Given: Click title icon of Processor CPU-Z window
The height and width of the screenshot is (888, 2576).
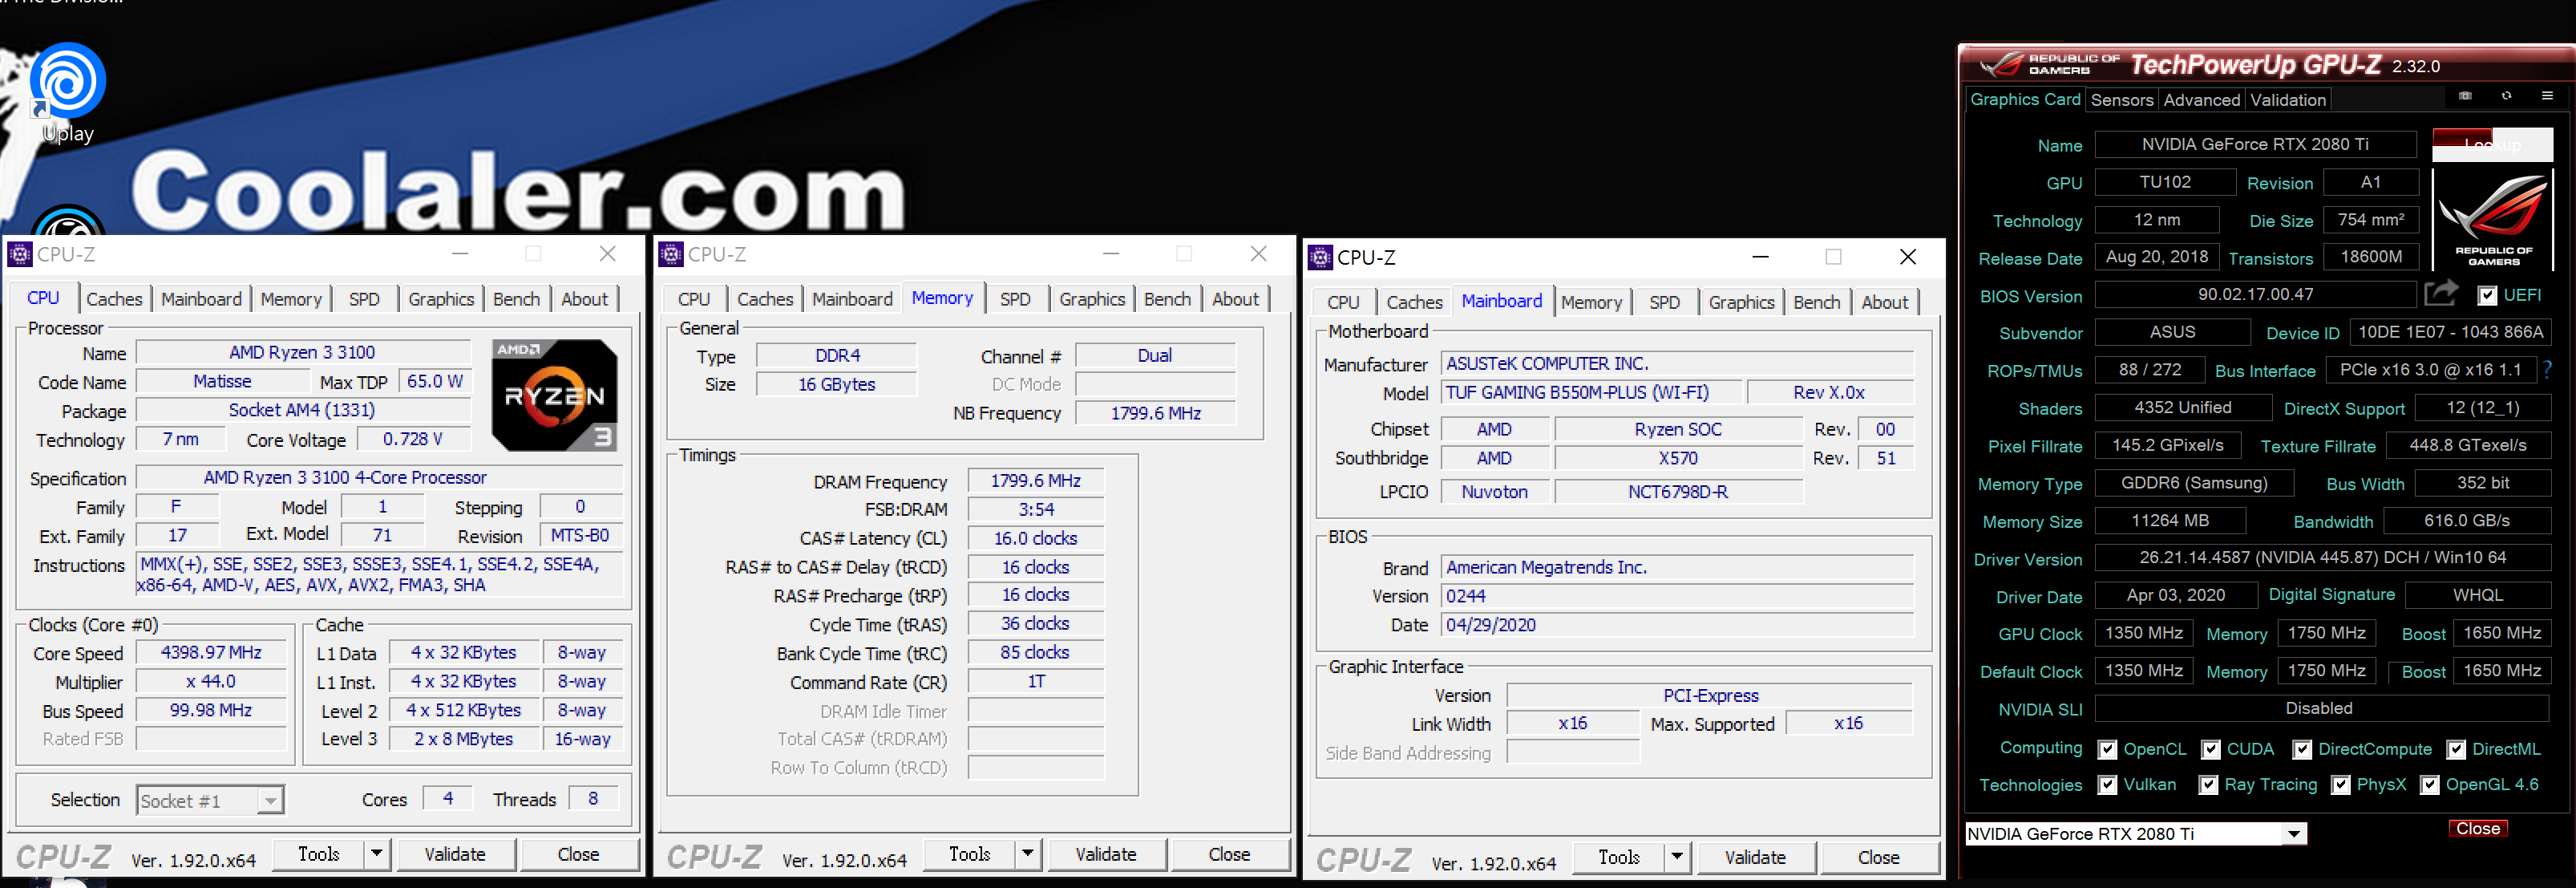Looking at the screenshot, I should pos(20,254).
